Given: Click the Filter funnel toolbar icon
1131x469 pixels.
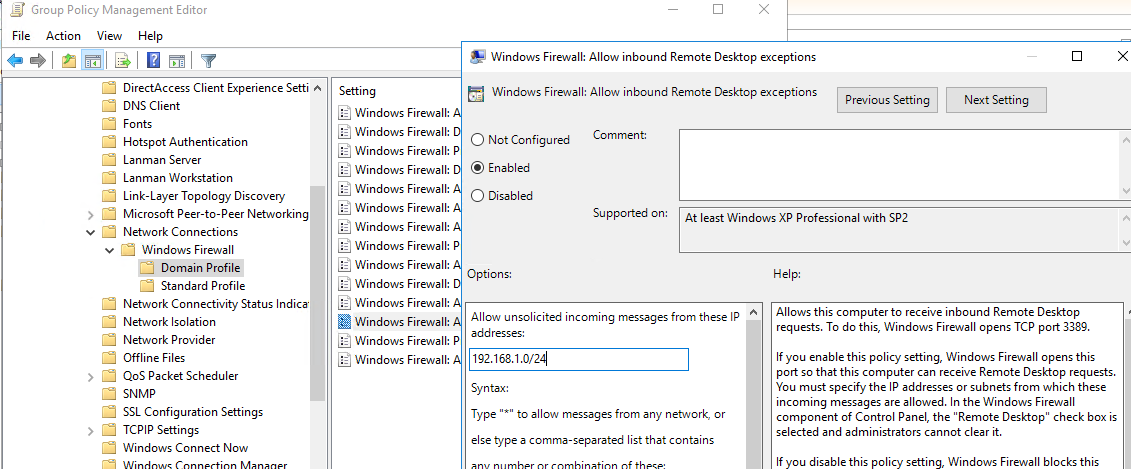Looking at the screenshot, I should [208, 61].
